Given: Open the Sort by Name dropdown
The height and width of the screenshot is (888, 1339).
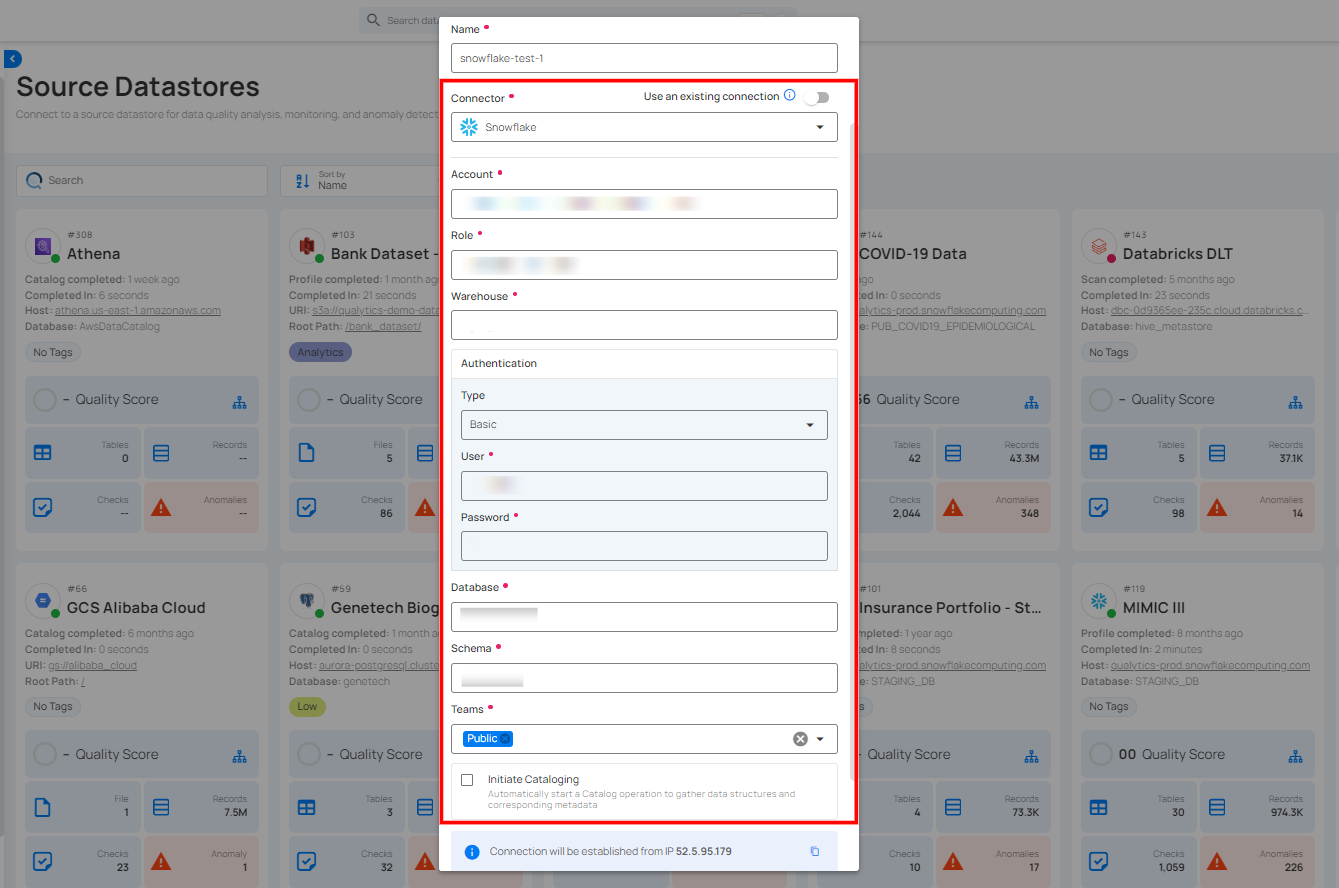Looking at the screenshot, I should tap(360, 180).
